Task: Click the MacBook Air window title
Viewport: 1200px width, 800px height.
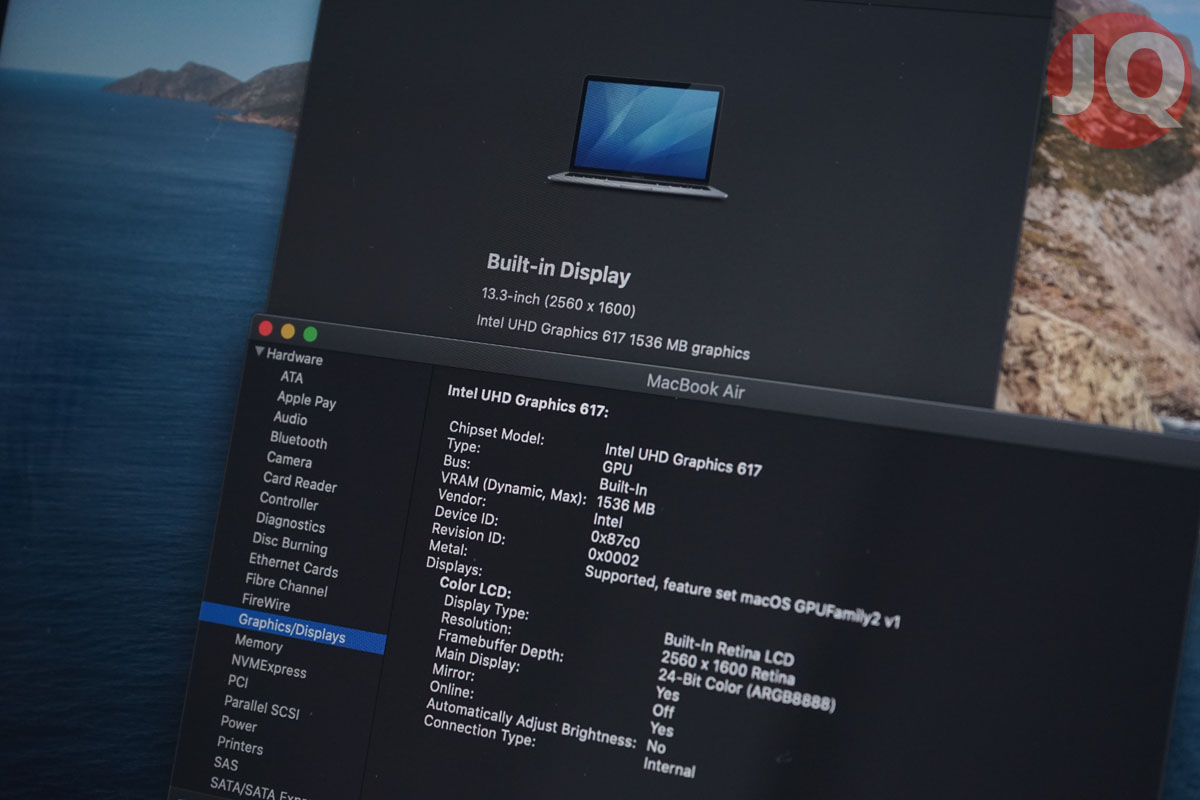Action: tap(696, 386)
